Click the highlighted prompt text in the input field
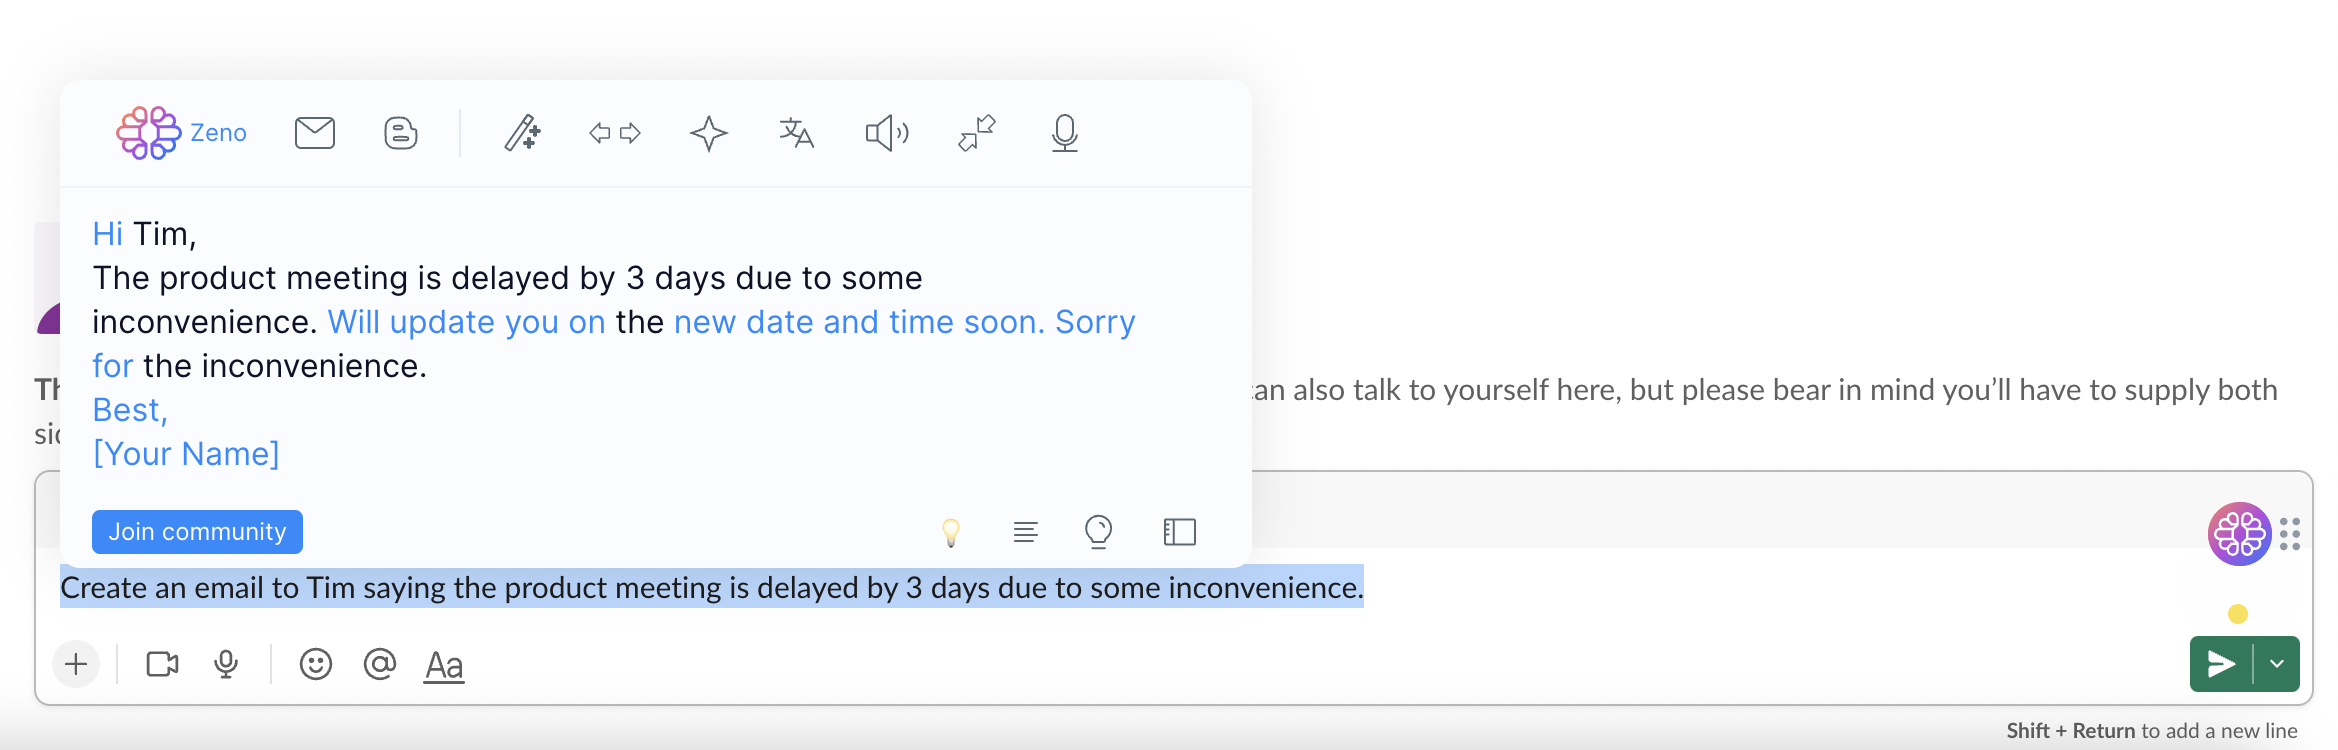 [712, 588]
